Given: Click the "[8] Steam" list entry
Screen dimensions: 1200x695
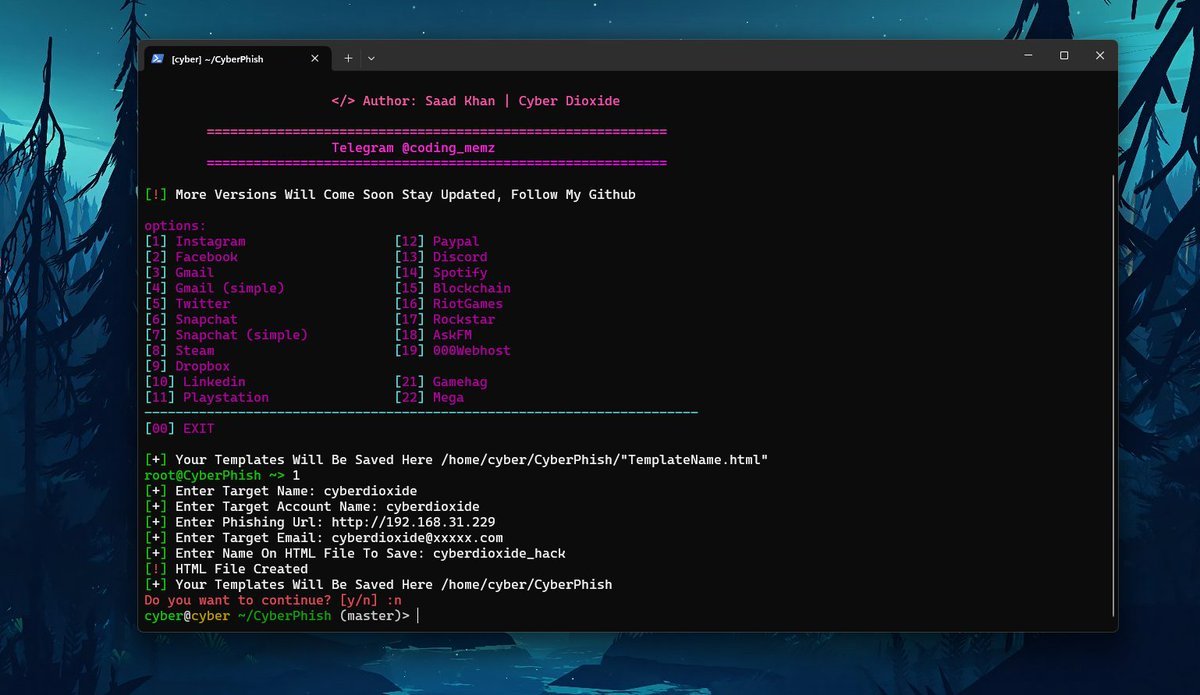Looking at the screenshot, I should (180, 351).
